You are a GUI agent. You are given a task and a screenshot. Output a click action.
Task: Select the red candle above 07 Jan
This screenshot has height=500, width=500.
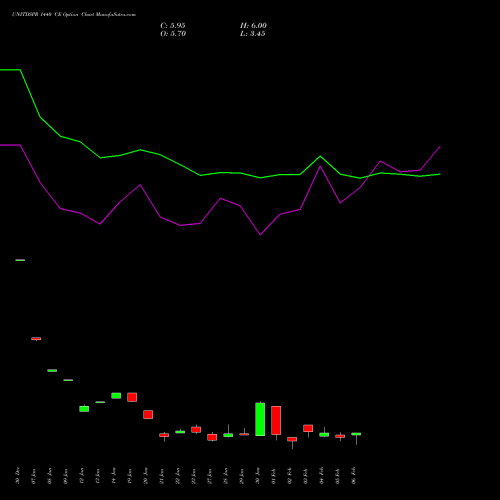36,339
